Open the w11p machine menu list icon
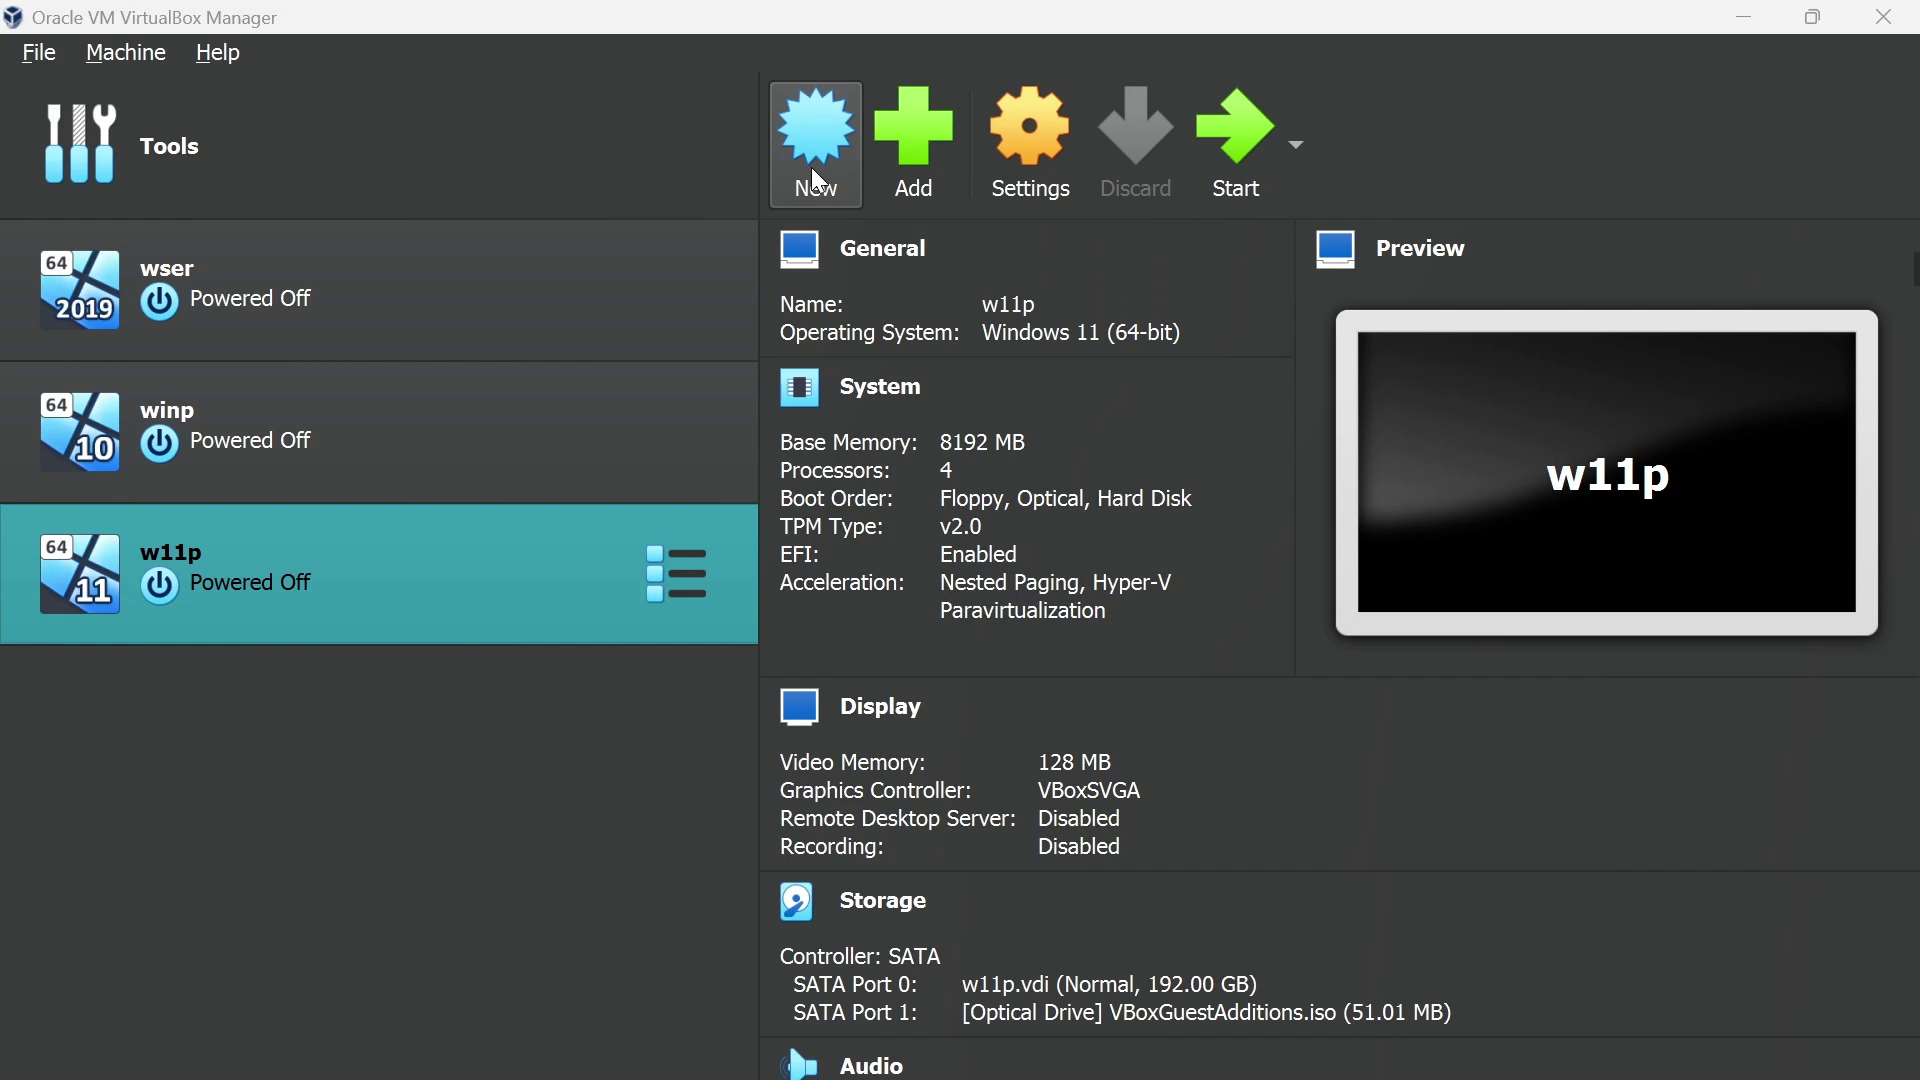The width and height of the screenshot is (1920, 1080). (677, 574)
